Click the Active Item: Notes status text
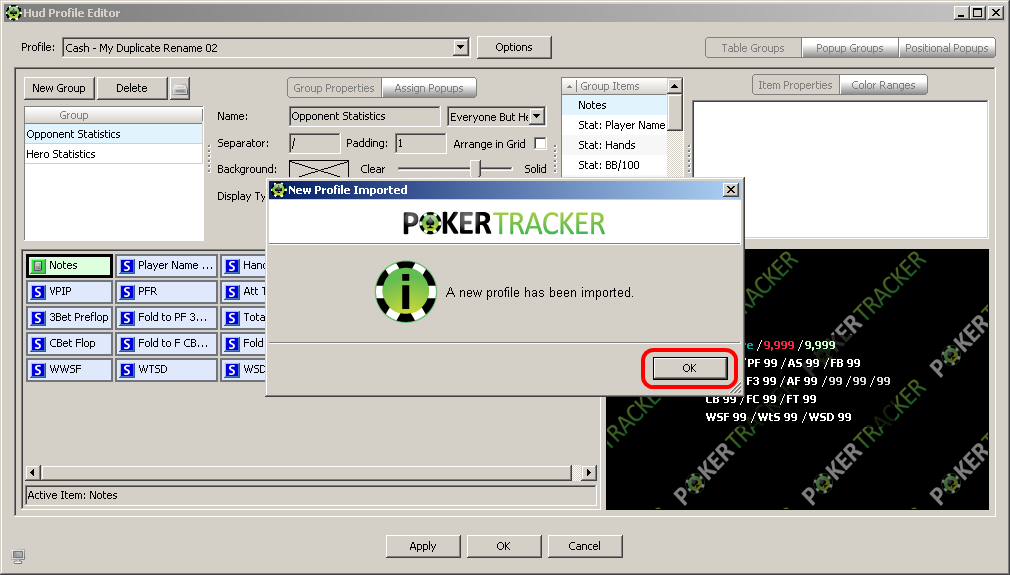 (x=72, y=495)
